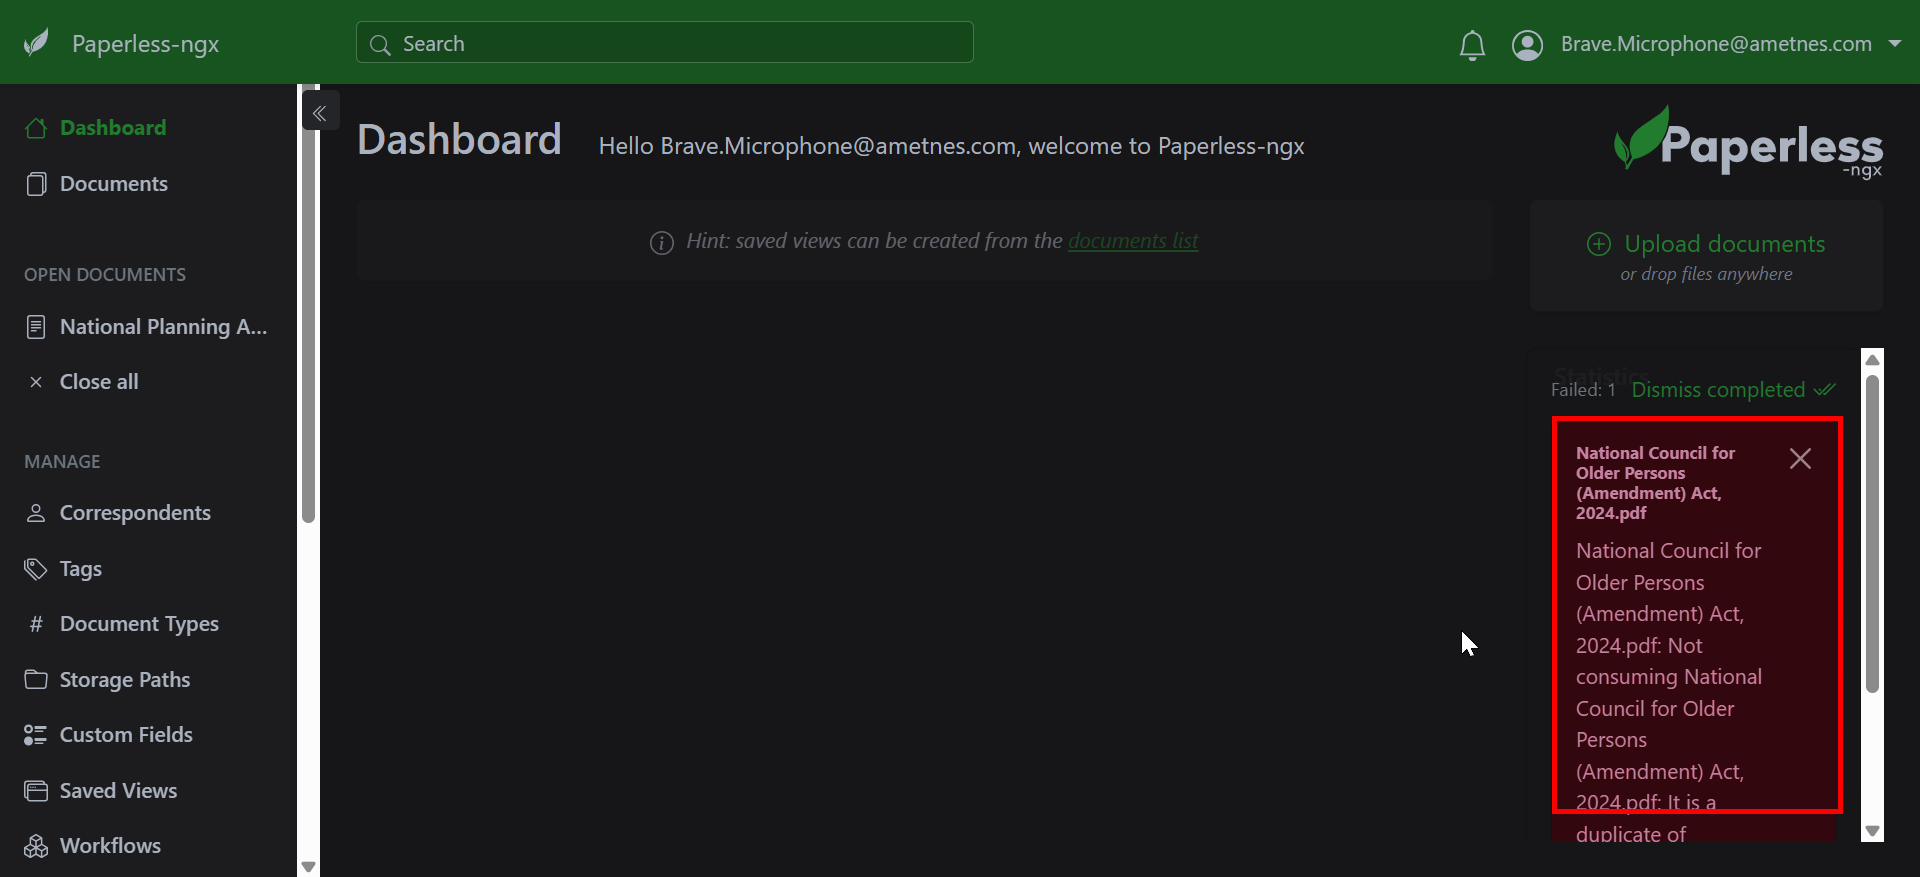Screen dimensions: 1920x877
Task: Click Upload documents button
Action: [x=1723, y=244]
